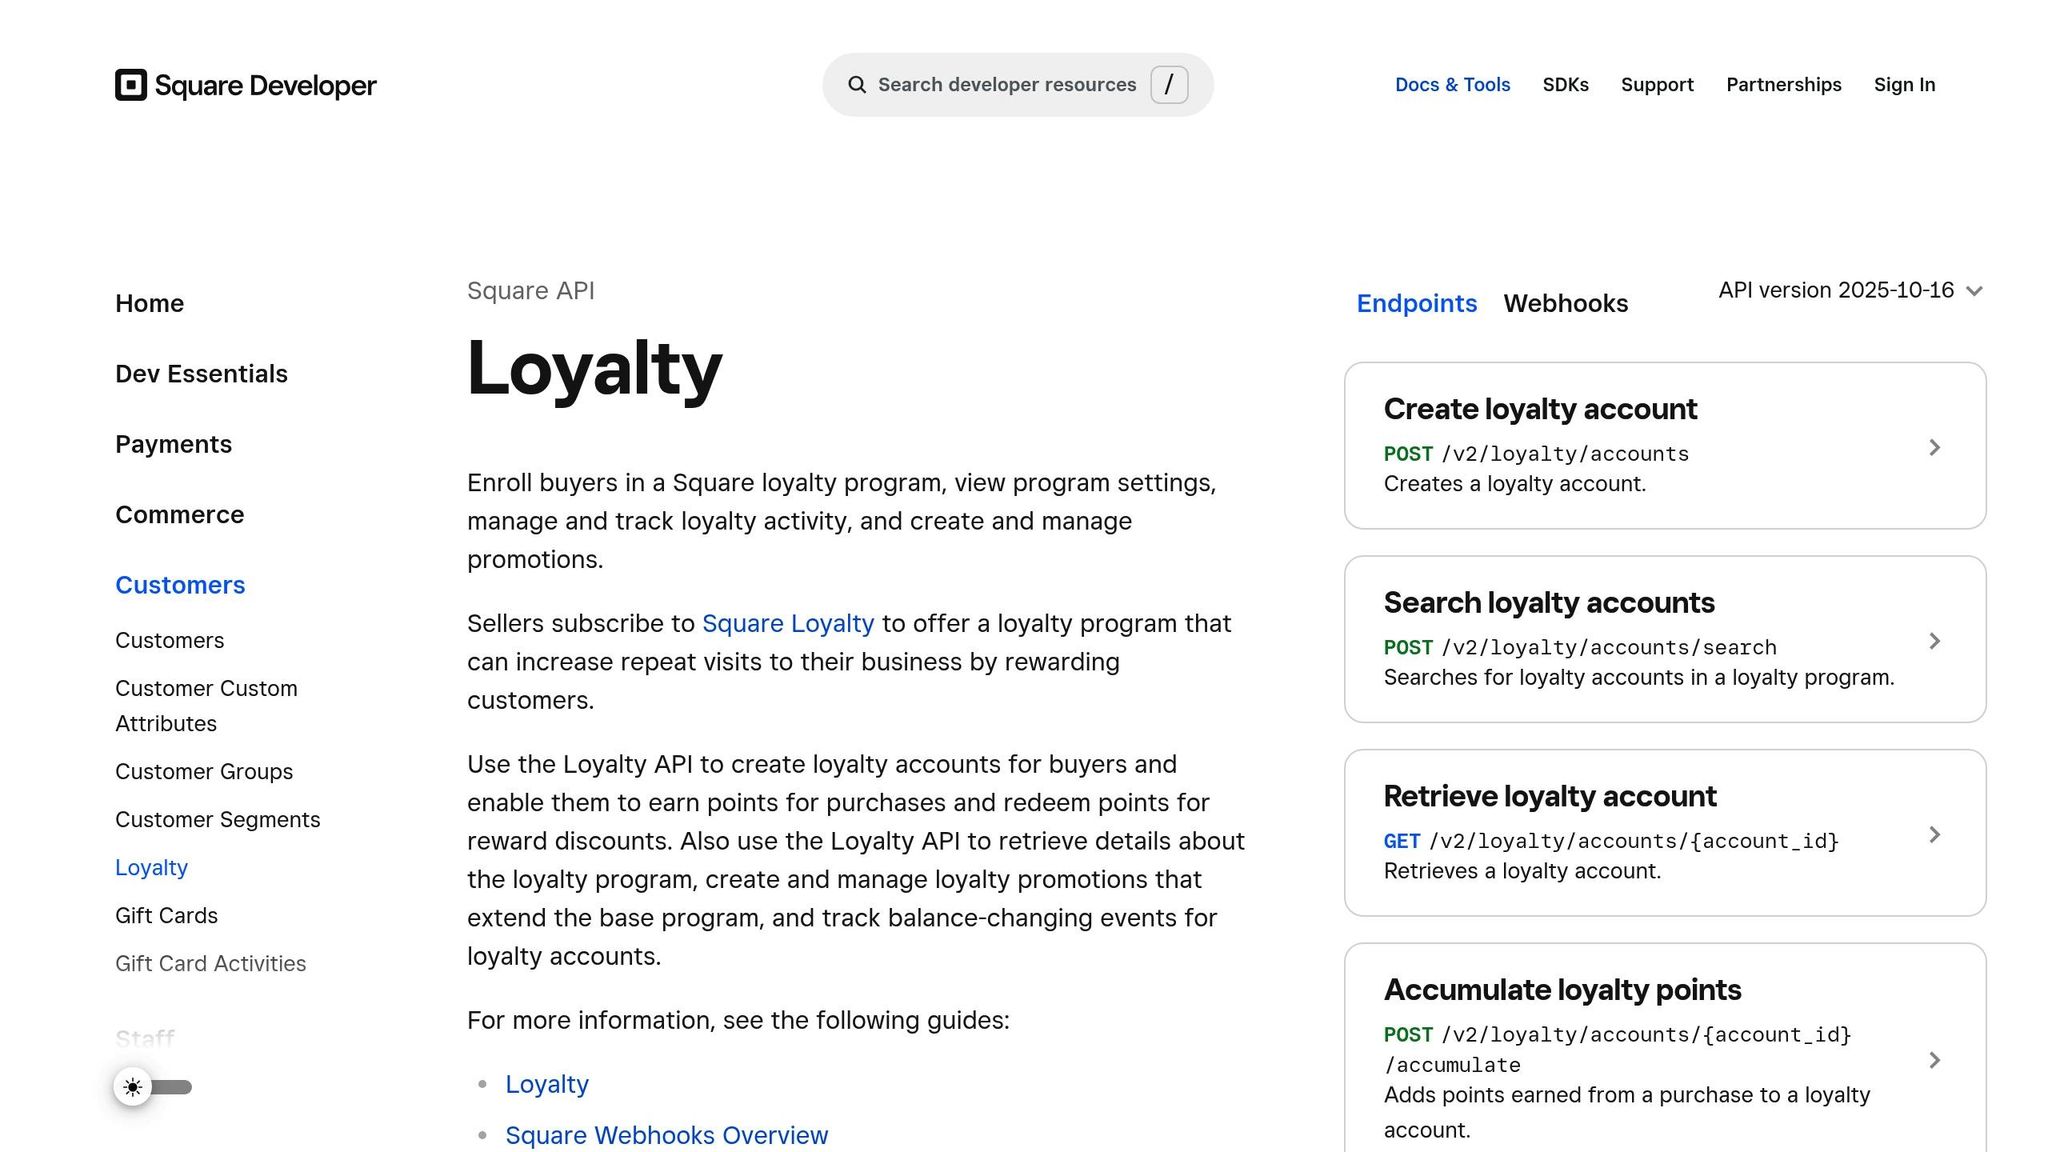Switch to the Webhooks tab
The image size is (2048, 1152).
pos(1565,303)
